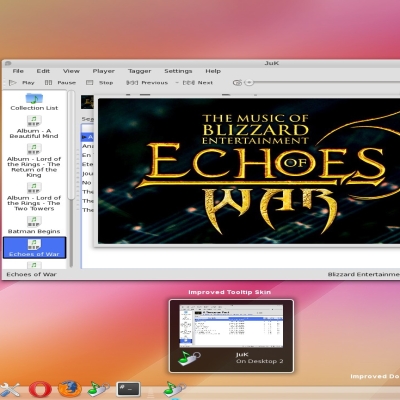Open the Tagger menu
Screen dimensions: 400x400
tap(139, 71)
